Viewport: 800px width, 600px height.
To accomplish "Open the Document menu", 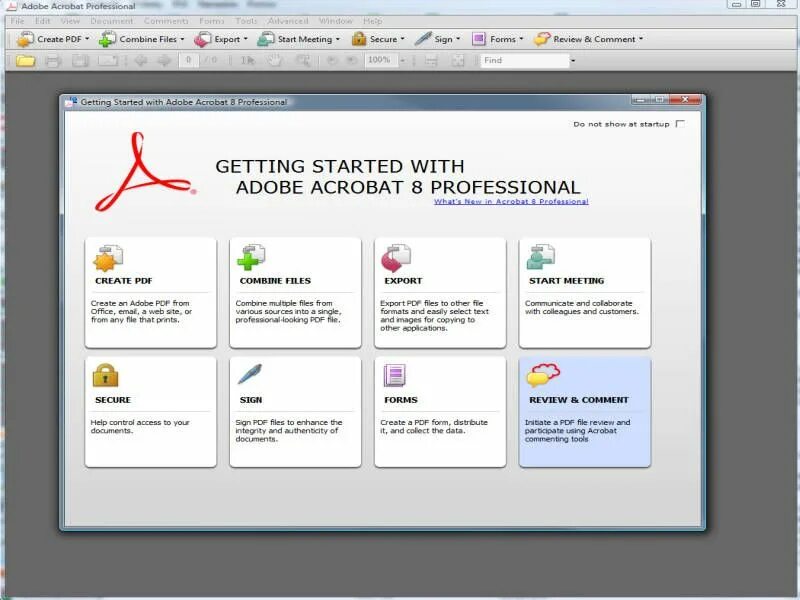I will point(112,21).
